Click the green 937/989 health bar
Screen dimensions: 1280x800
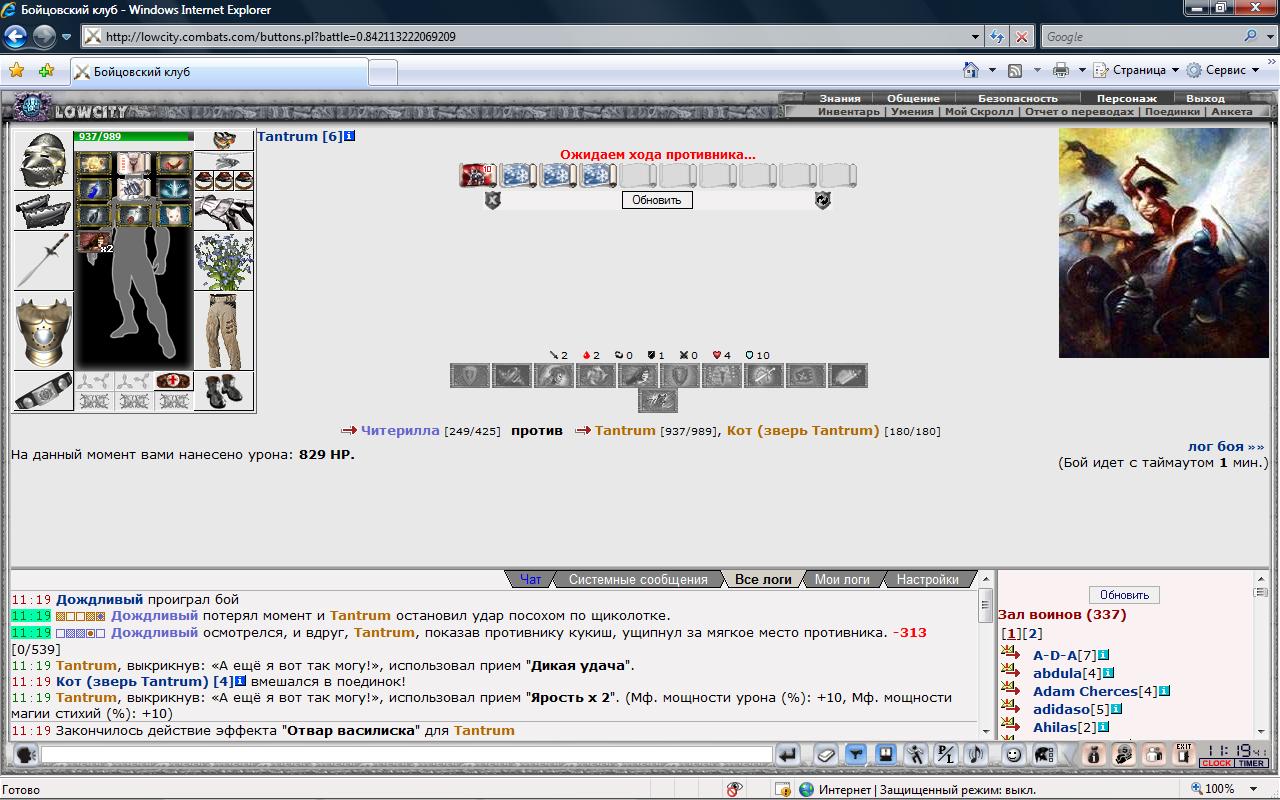click(x=134, y=137)
